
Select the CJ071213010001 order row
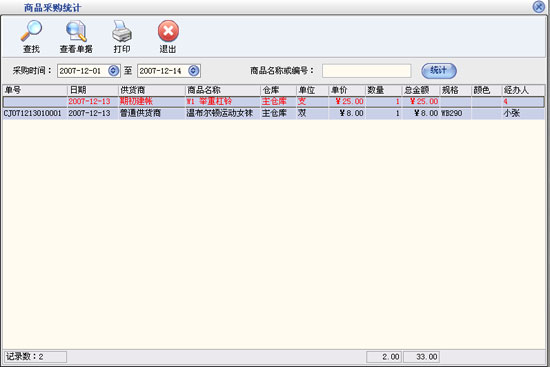coord(274,113)
